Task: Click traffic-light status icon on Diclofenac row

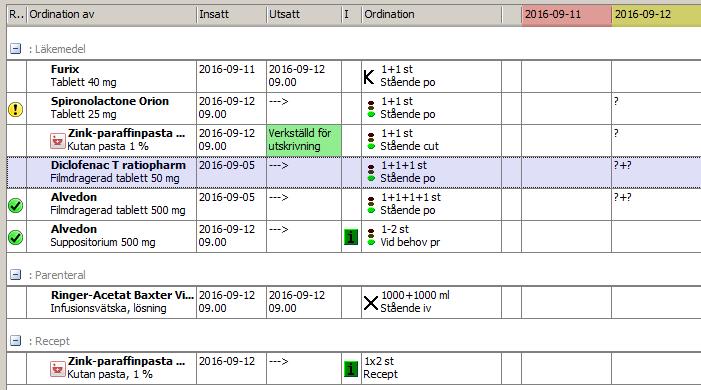Action: pos(371,173)
